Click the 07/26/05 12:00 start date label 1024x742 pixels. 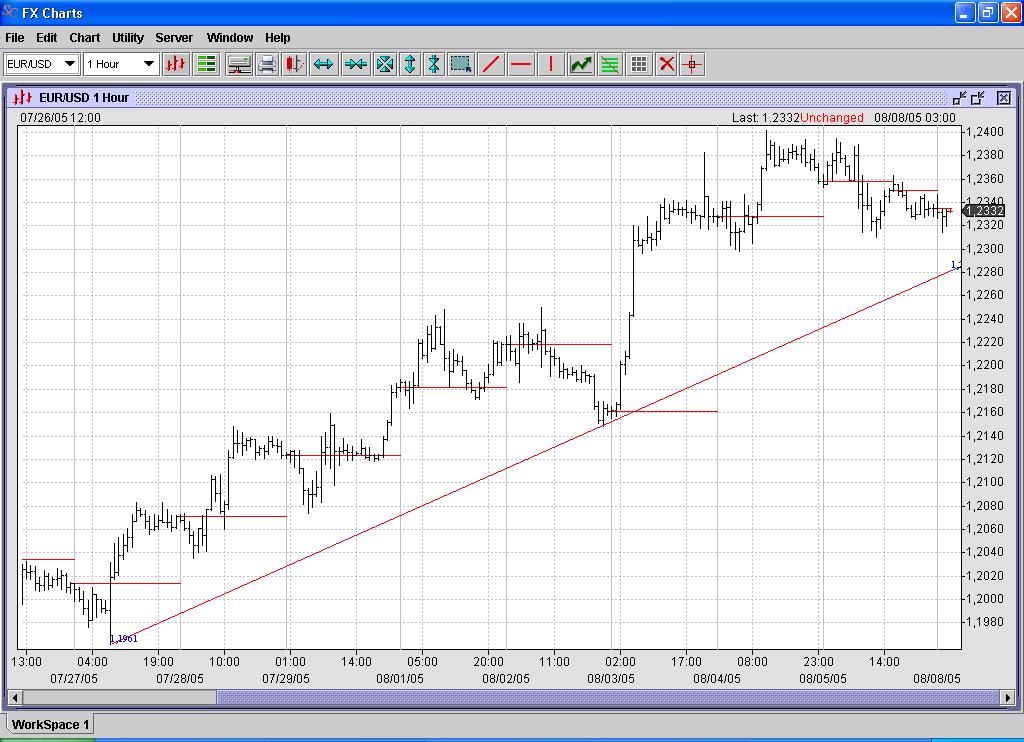(x=60, y=118)
